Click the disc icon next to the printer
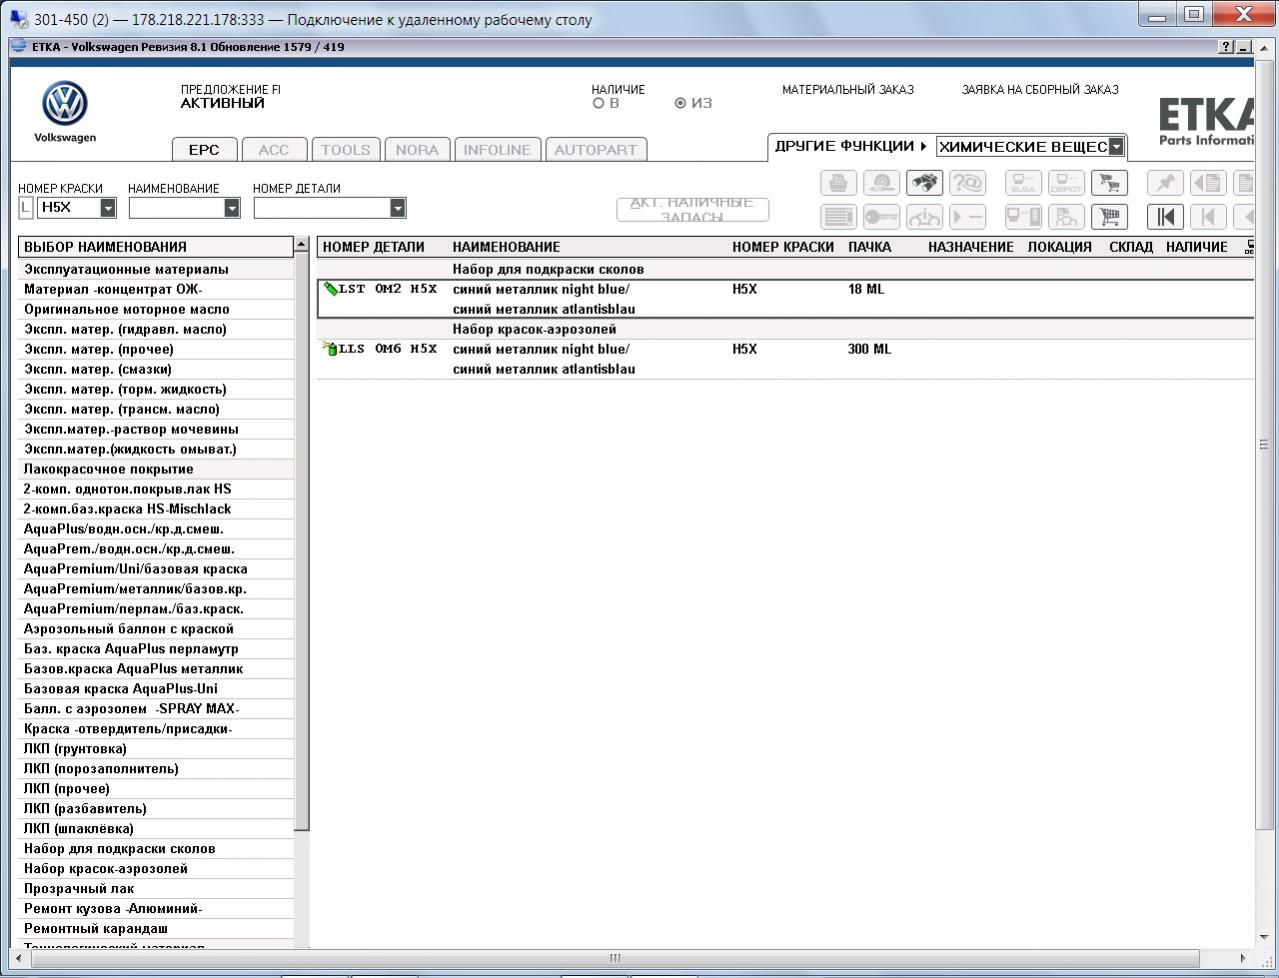 (881, 183)
